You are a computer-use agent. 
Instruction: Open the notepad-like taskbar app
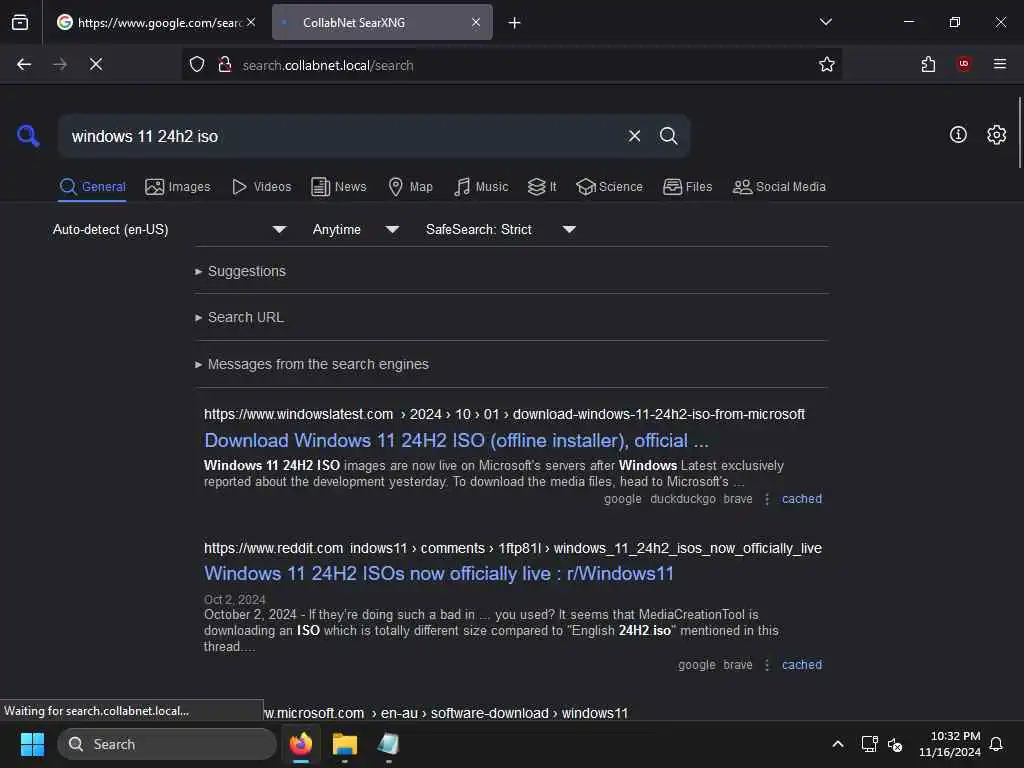pos(388,744)
